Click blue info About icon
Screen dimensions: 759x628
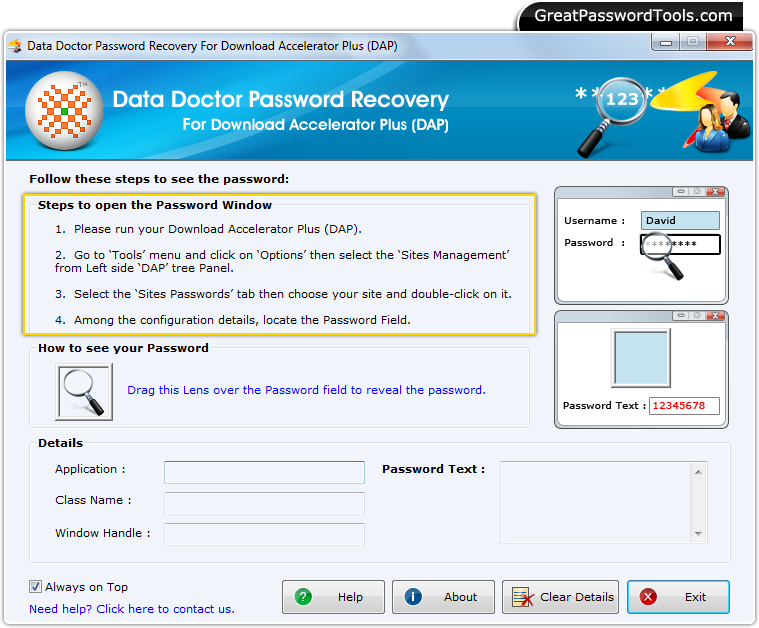pos(413,597)
